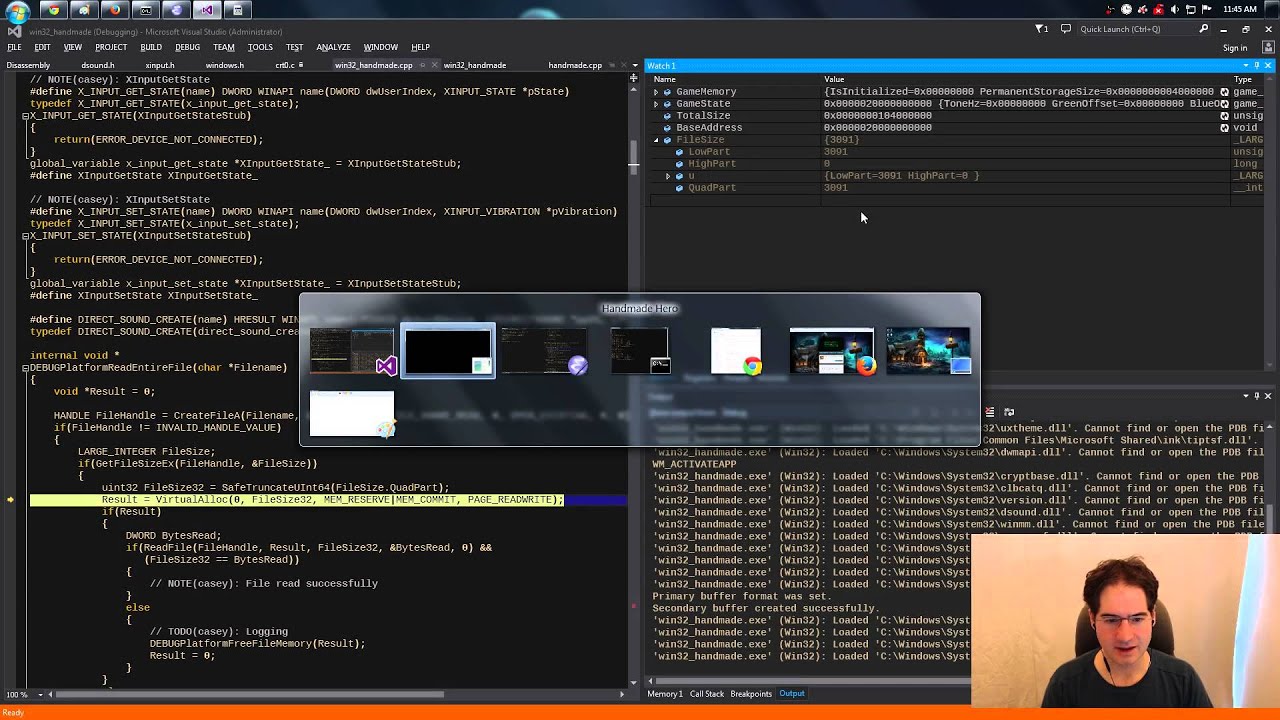Switch to the Disassembly tab
The width and height of the screenshot is (1280, 720).
(28, 65)
